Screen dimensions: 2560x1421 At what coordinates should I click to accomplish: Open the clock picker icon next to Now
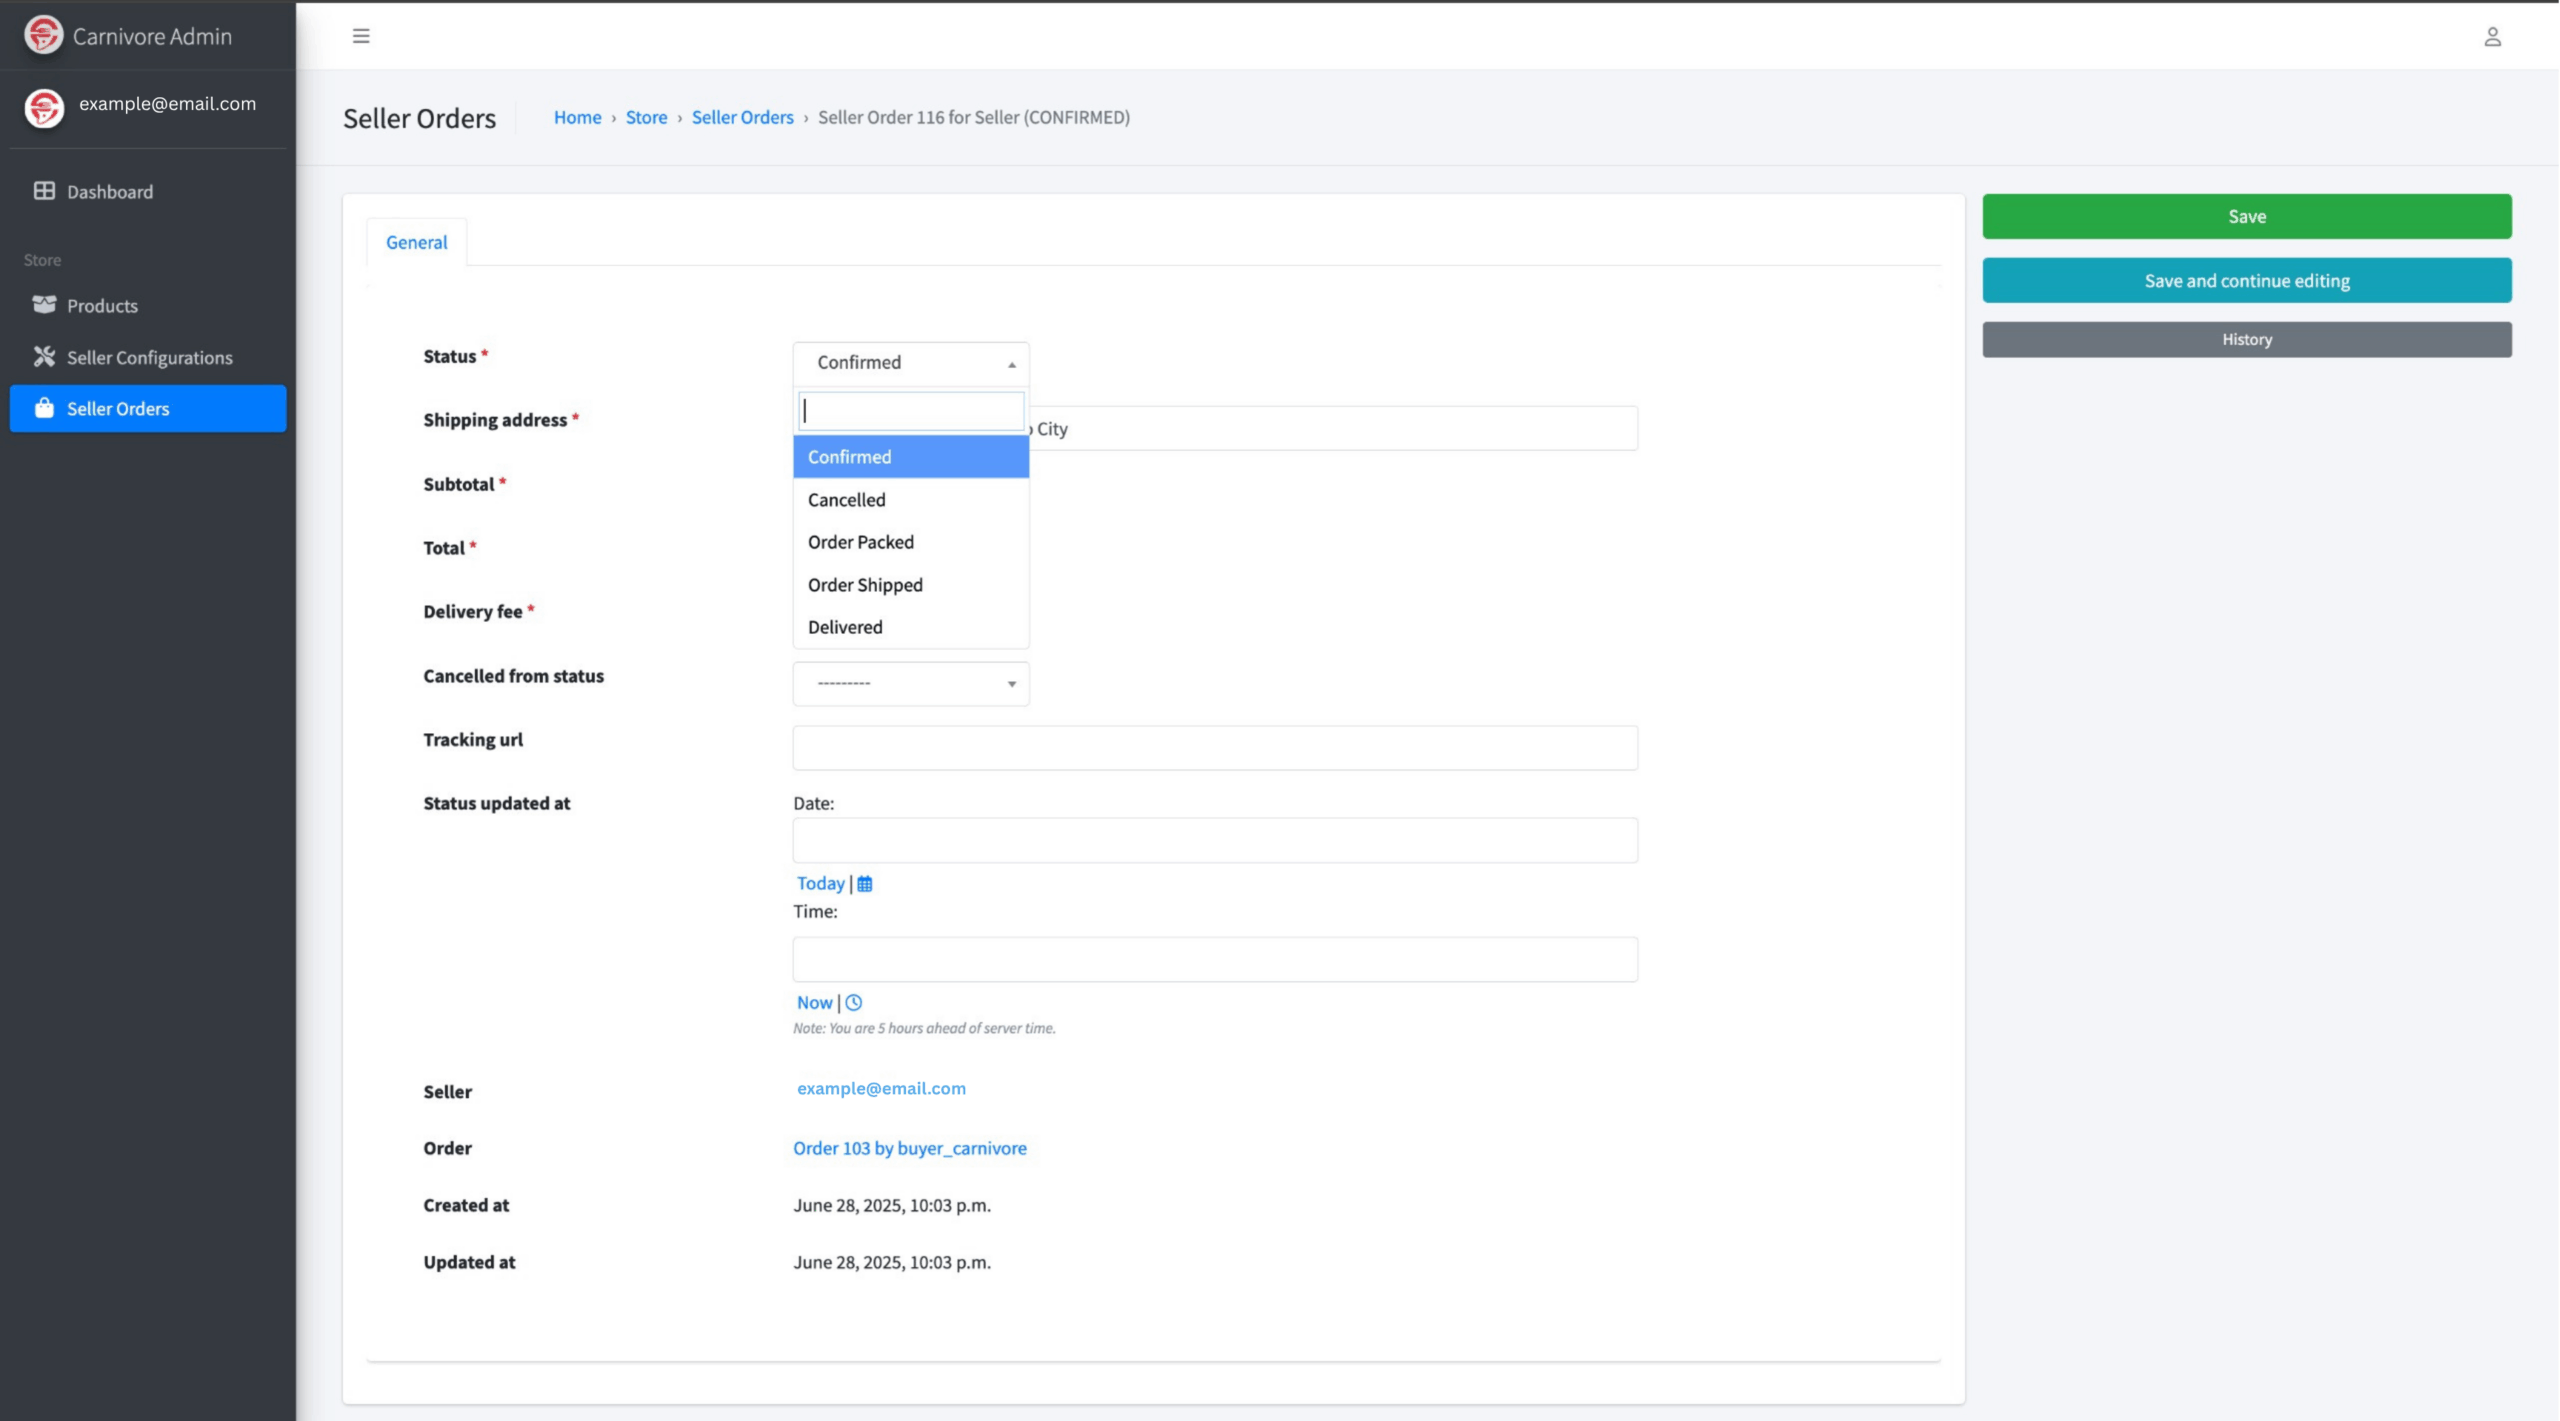853,1003
